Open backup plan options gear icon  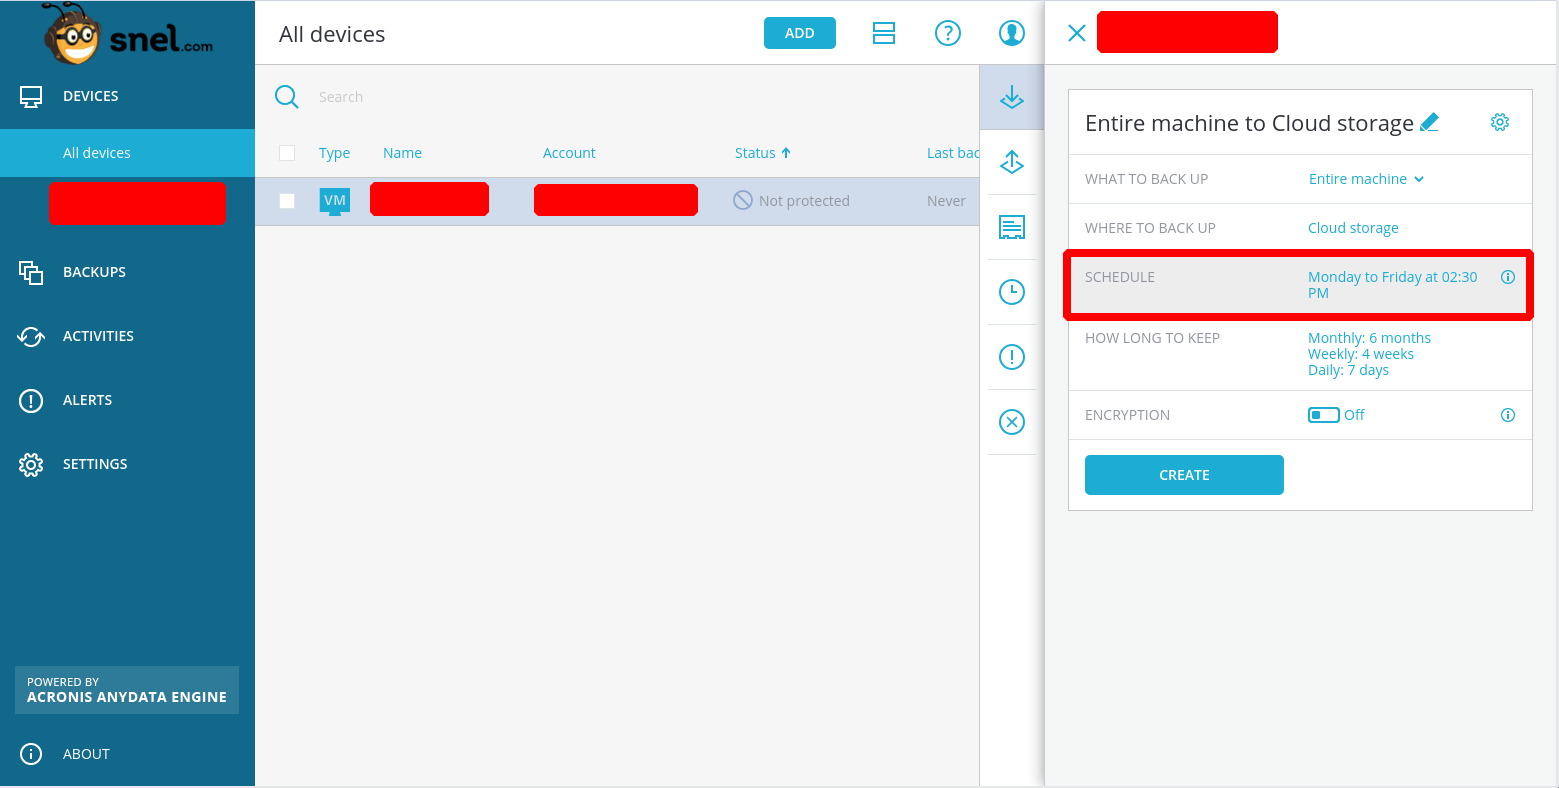coord(1499,122)
